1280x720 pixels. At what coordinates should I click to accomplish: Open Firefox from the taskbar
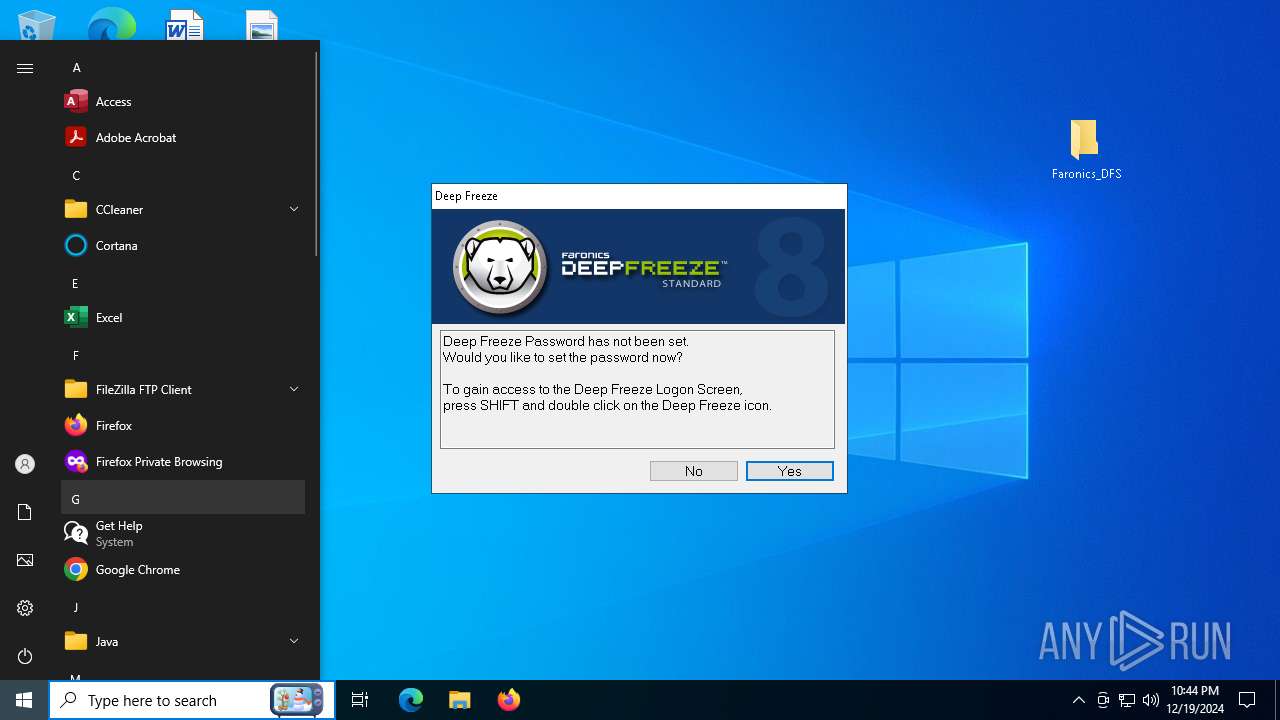(508, 700)
